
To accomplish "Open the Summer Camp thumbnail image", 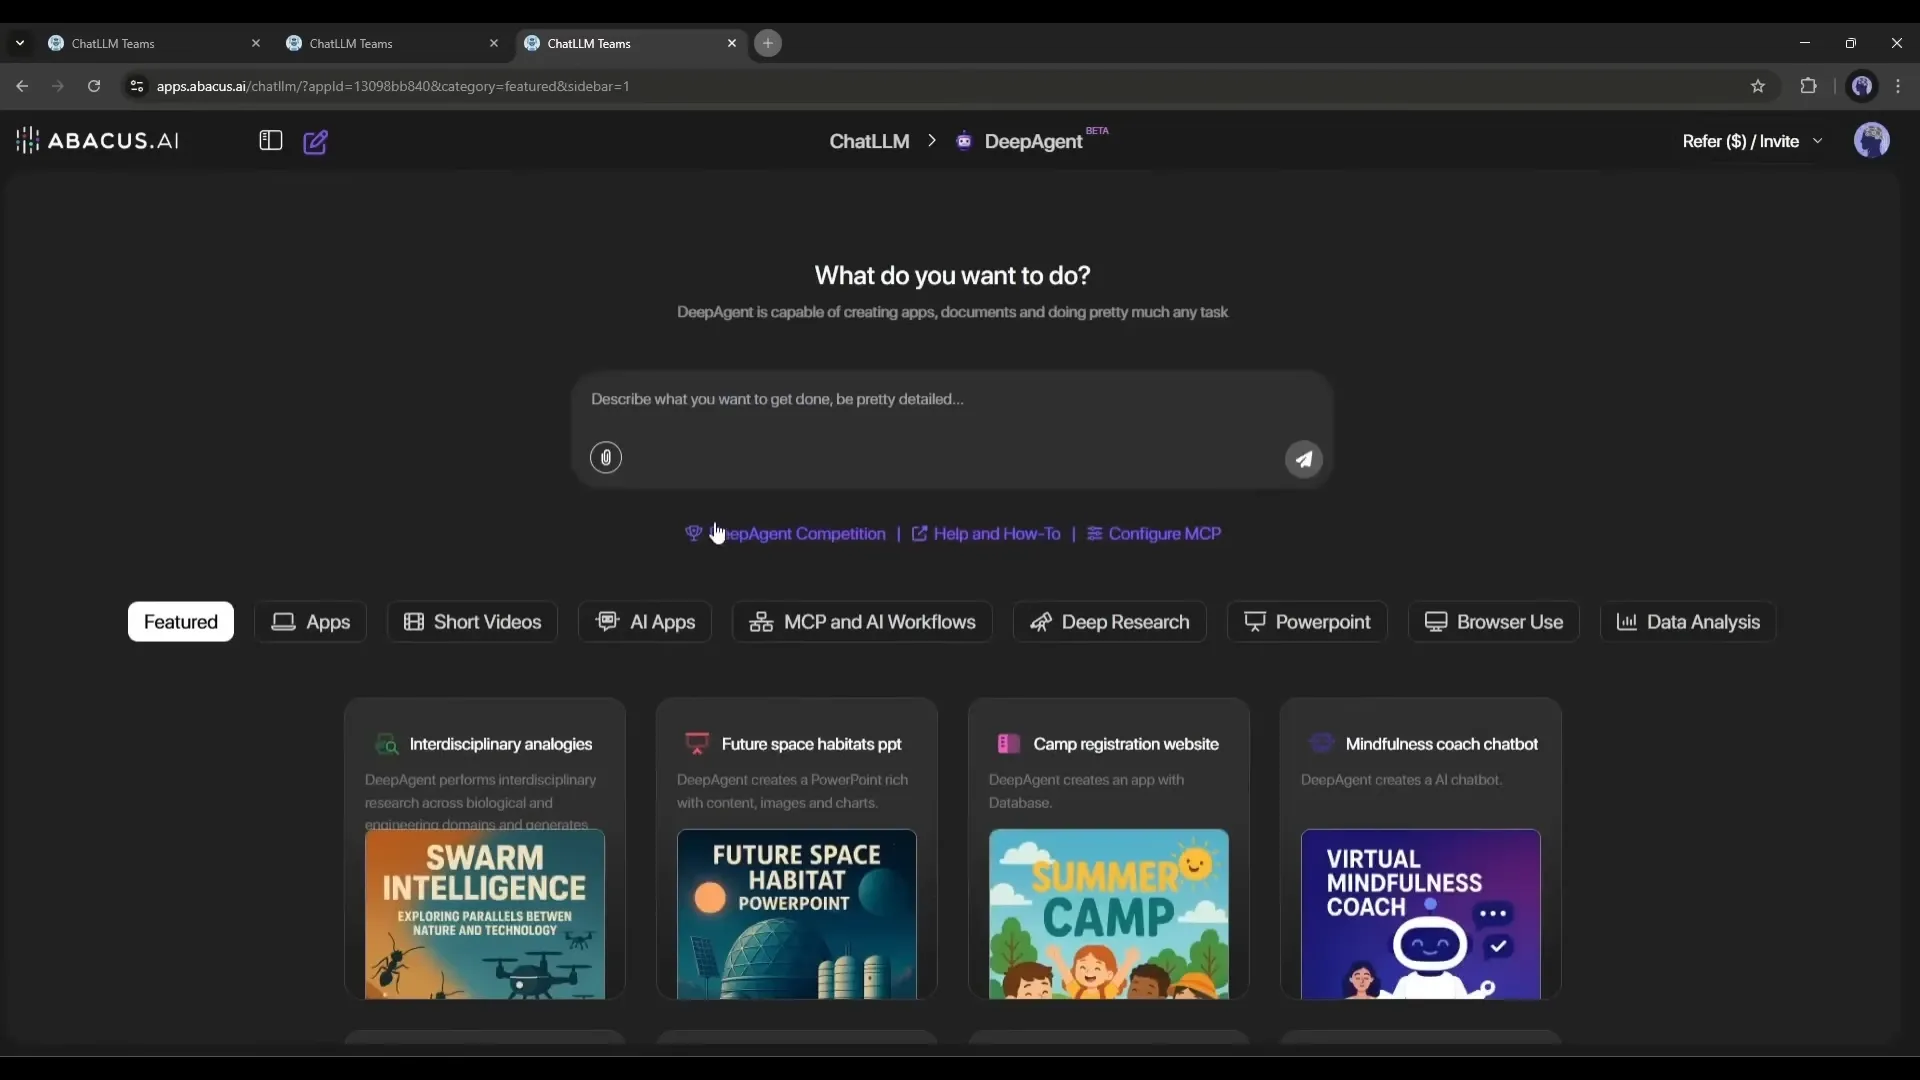I will [1109, 914].
